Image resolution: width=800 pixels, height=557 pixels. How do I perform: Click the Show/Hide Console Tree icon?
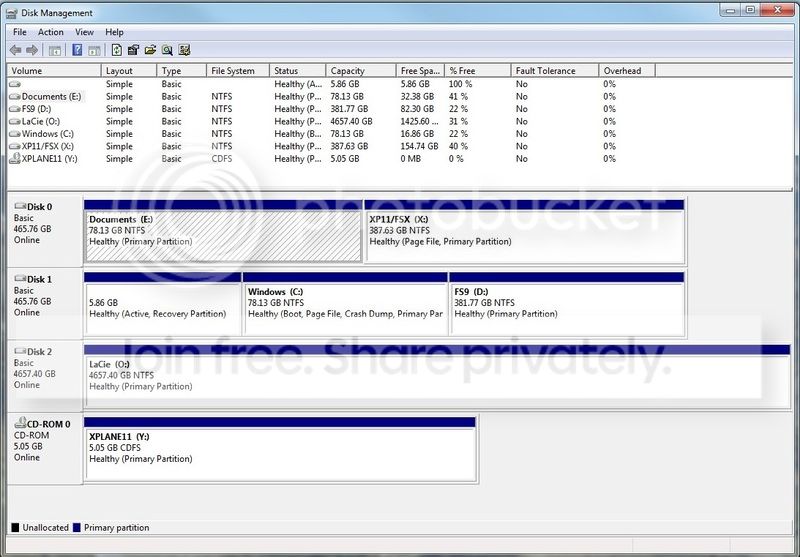tap(55, 50)
